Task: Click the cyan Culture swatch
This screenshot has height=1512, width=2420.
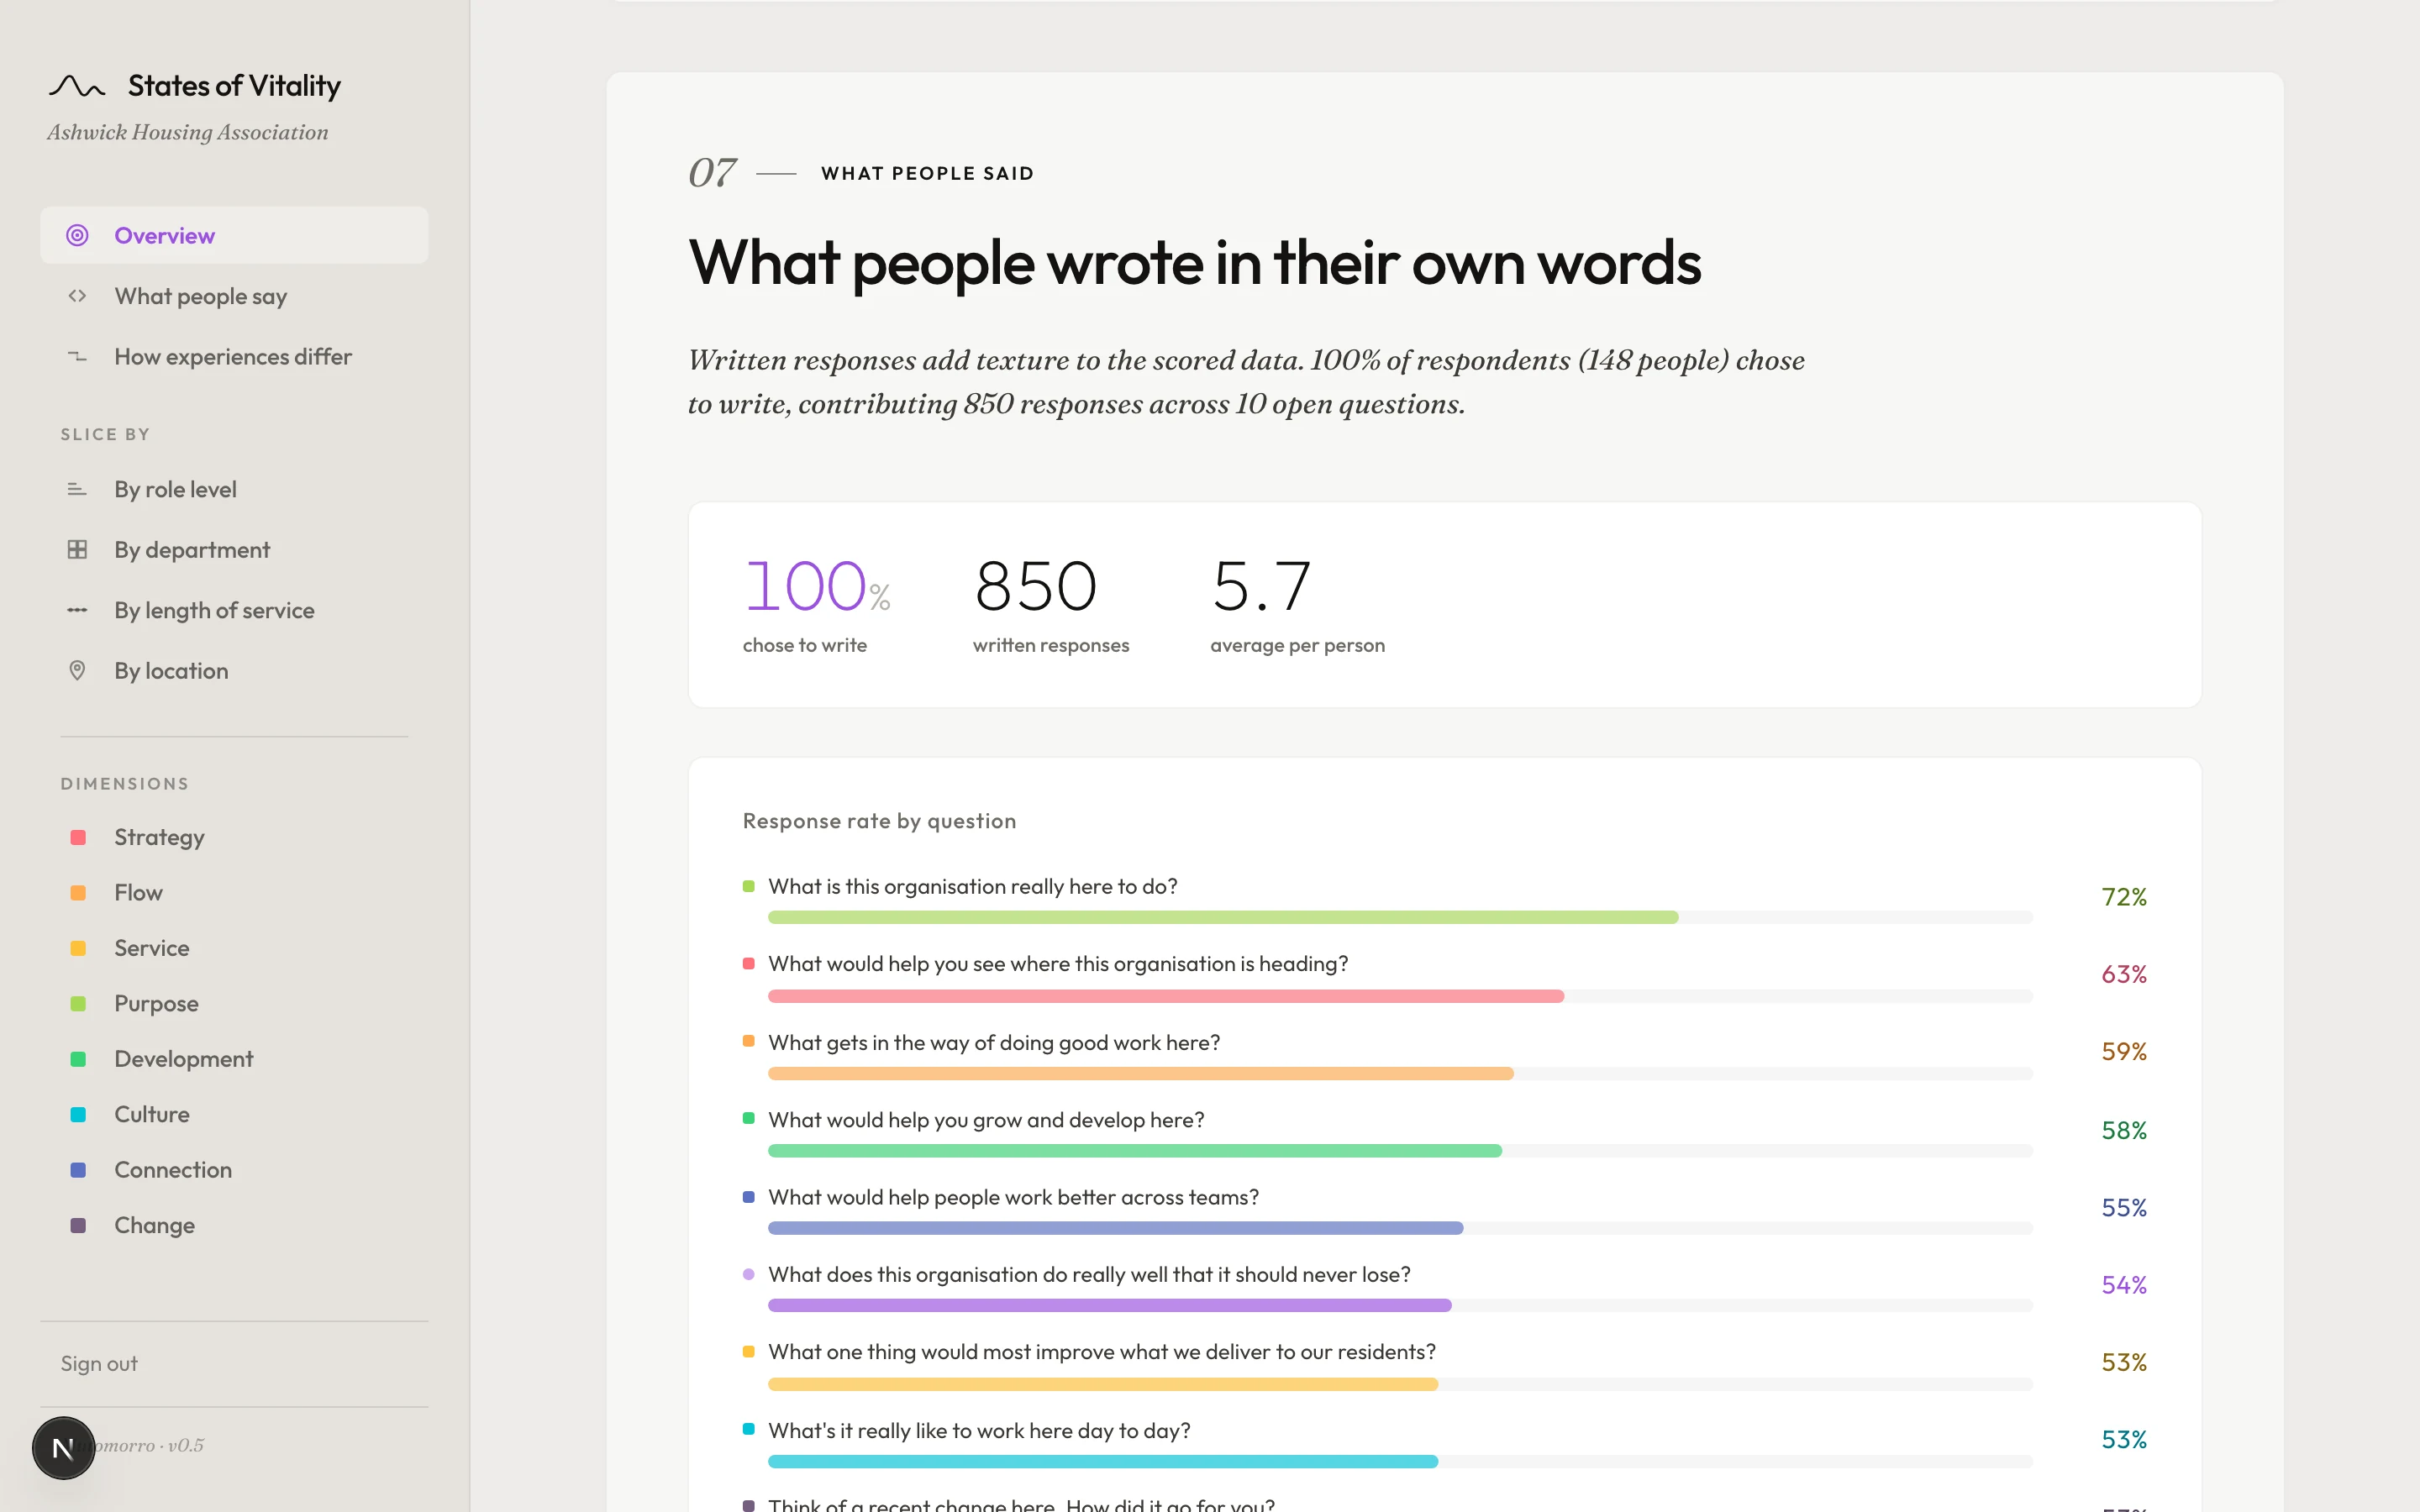Action: (x=78, y=1114)
